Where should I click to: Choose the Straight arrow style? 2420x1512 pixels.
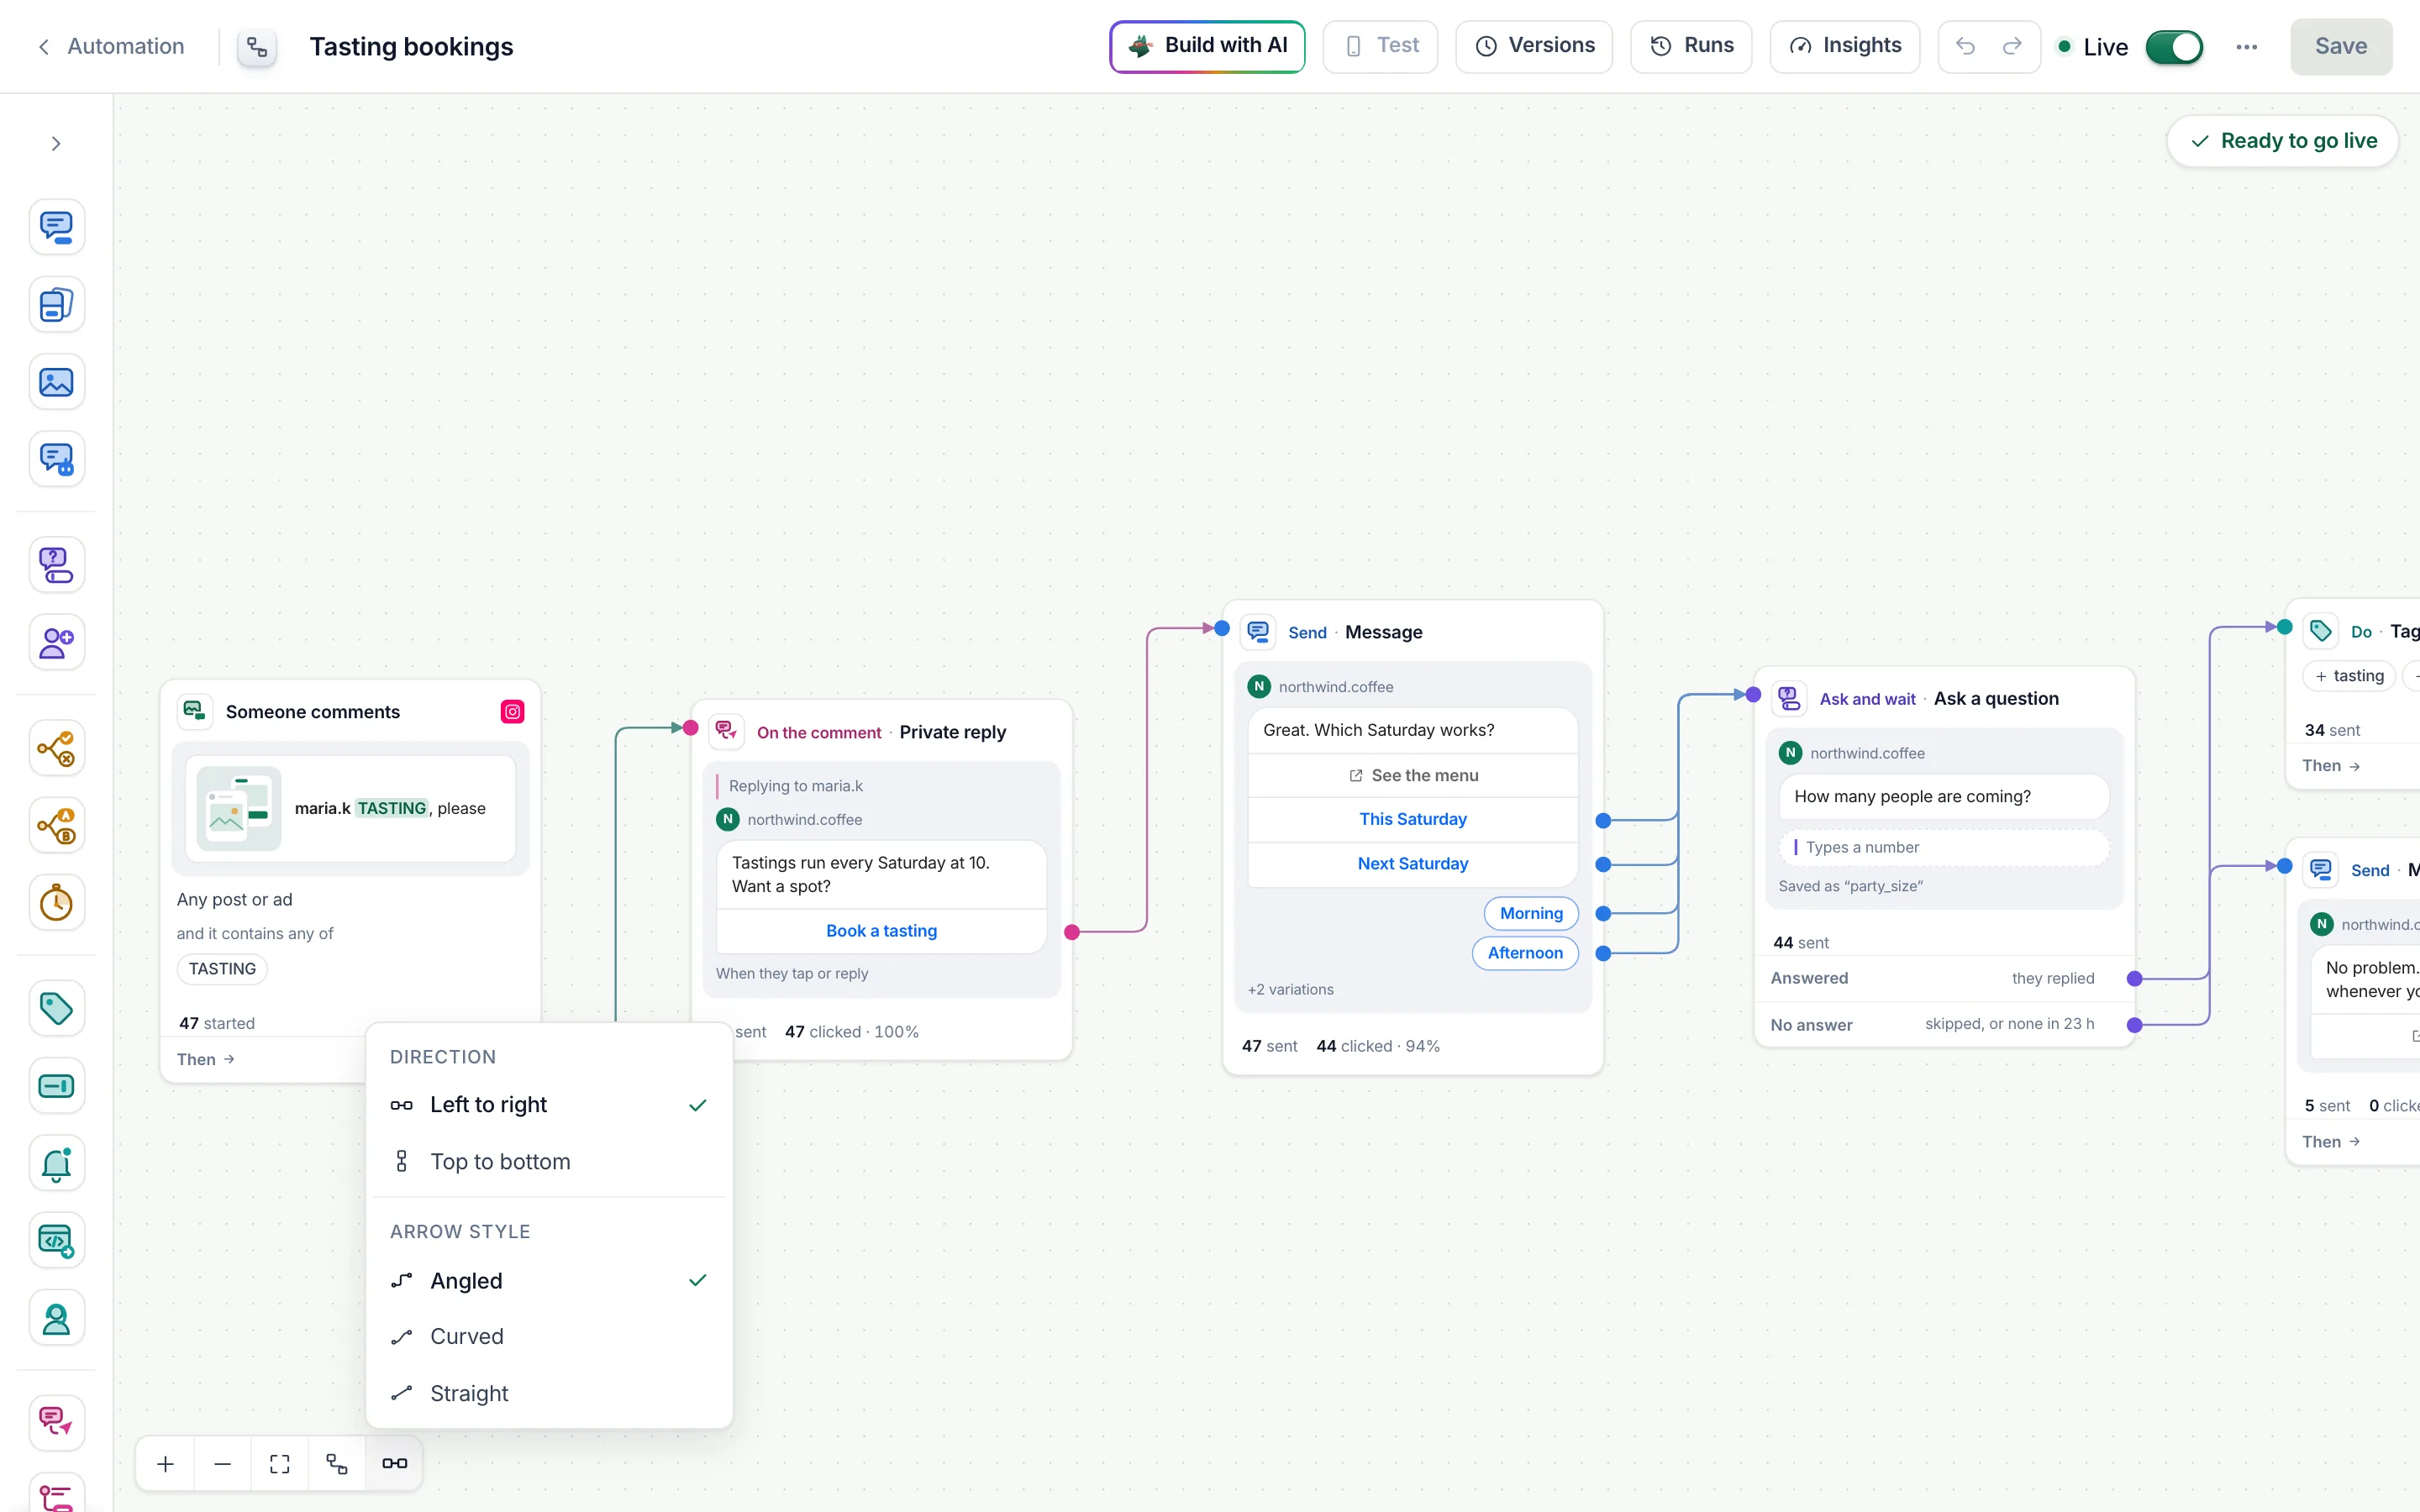549,1393
